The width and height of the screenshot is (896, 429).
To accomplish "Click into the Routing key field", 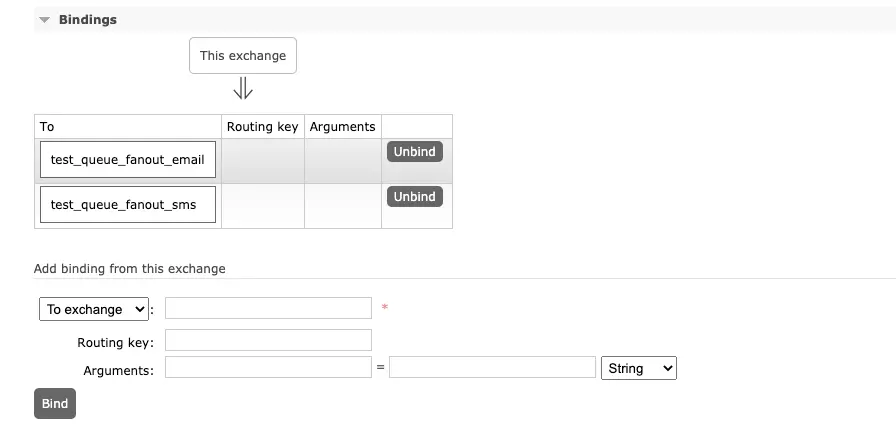I will tap(268, 341).
